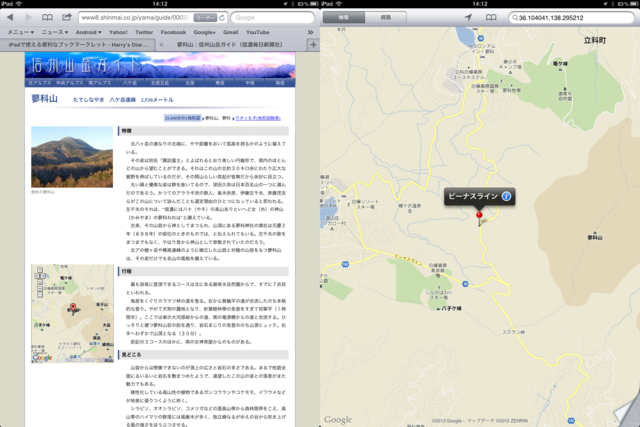Open the Facebook bookmark

[x=173, y=32]
